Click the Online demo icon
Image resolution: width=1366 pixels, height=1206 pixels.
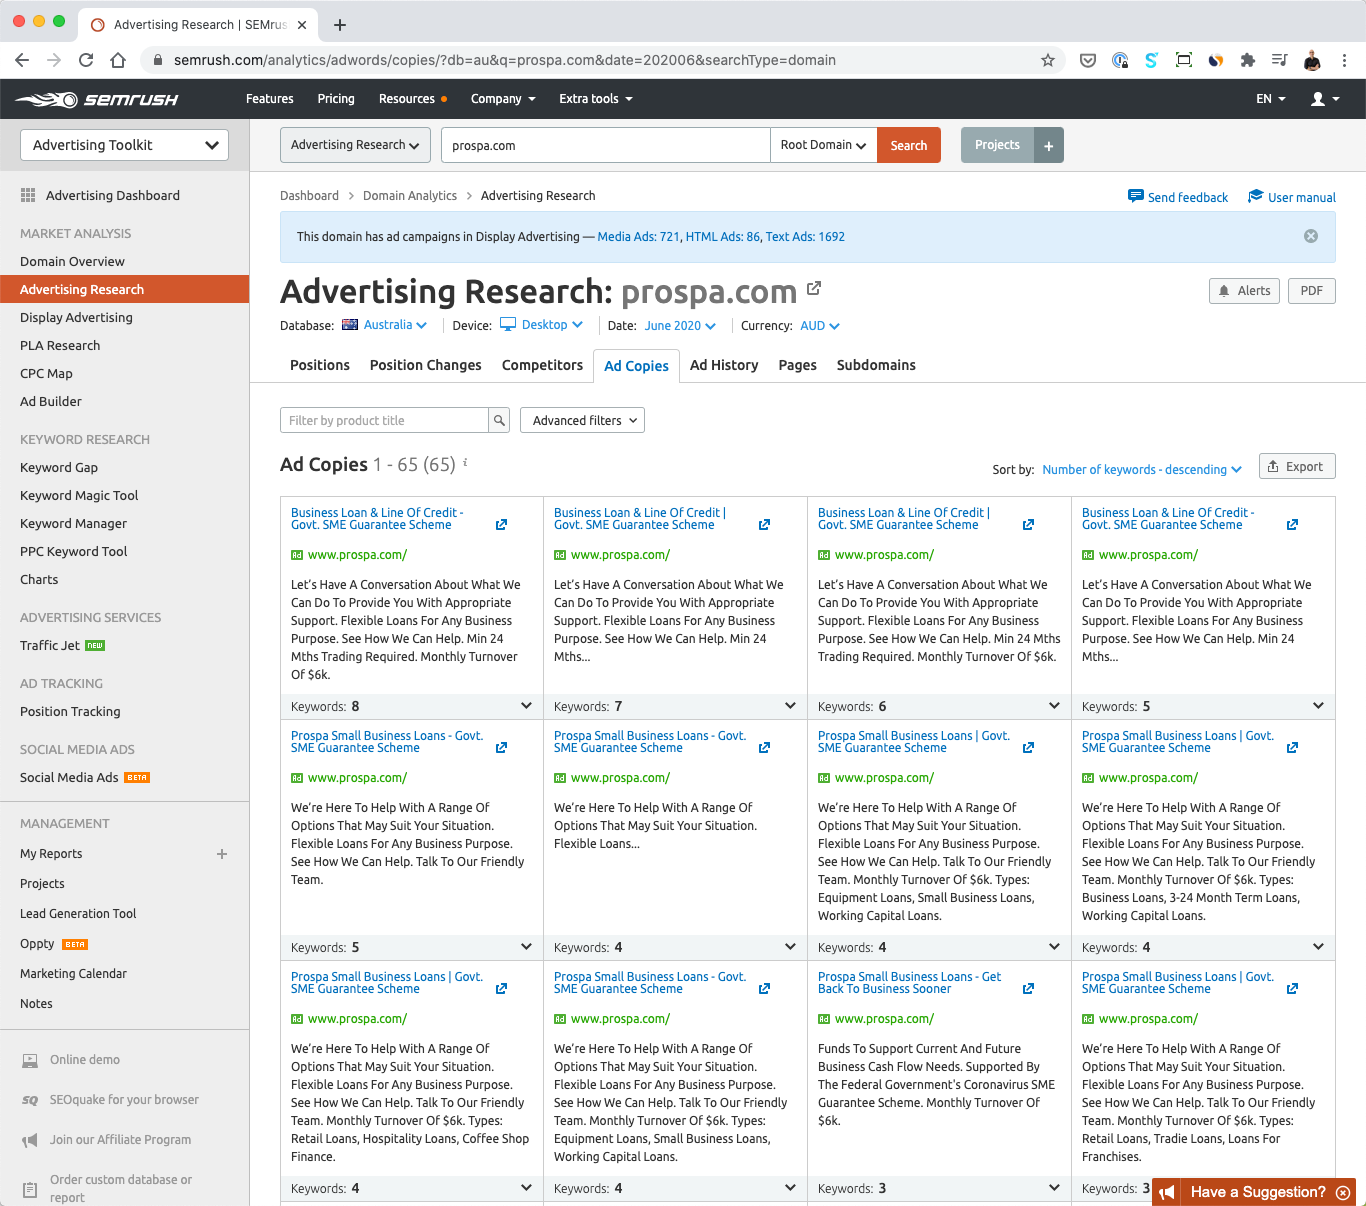(x=30, y=1060)
